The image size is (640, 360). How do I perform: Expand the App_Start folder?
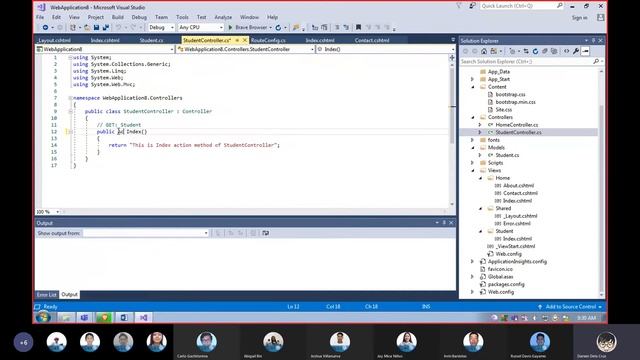coord(473,79)
